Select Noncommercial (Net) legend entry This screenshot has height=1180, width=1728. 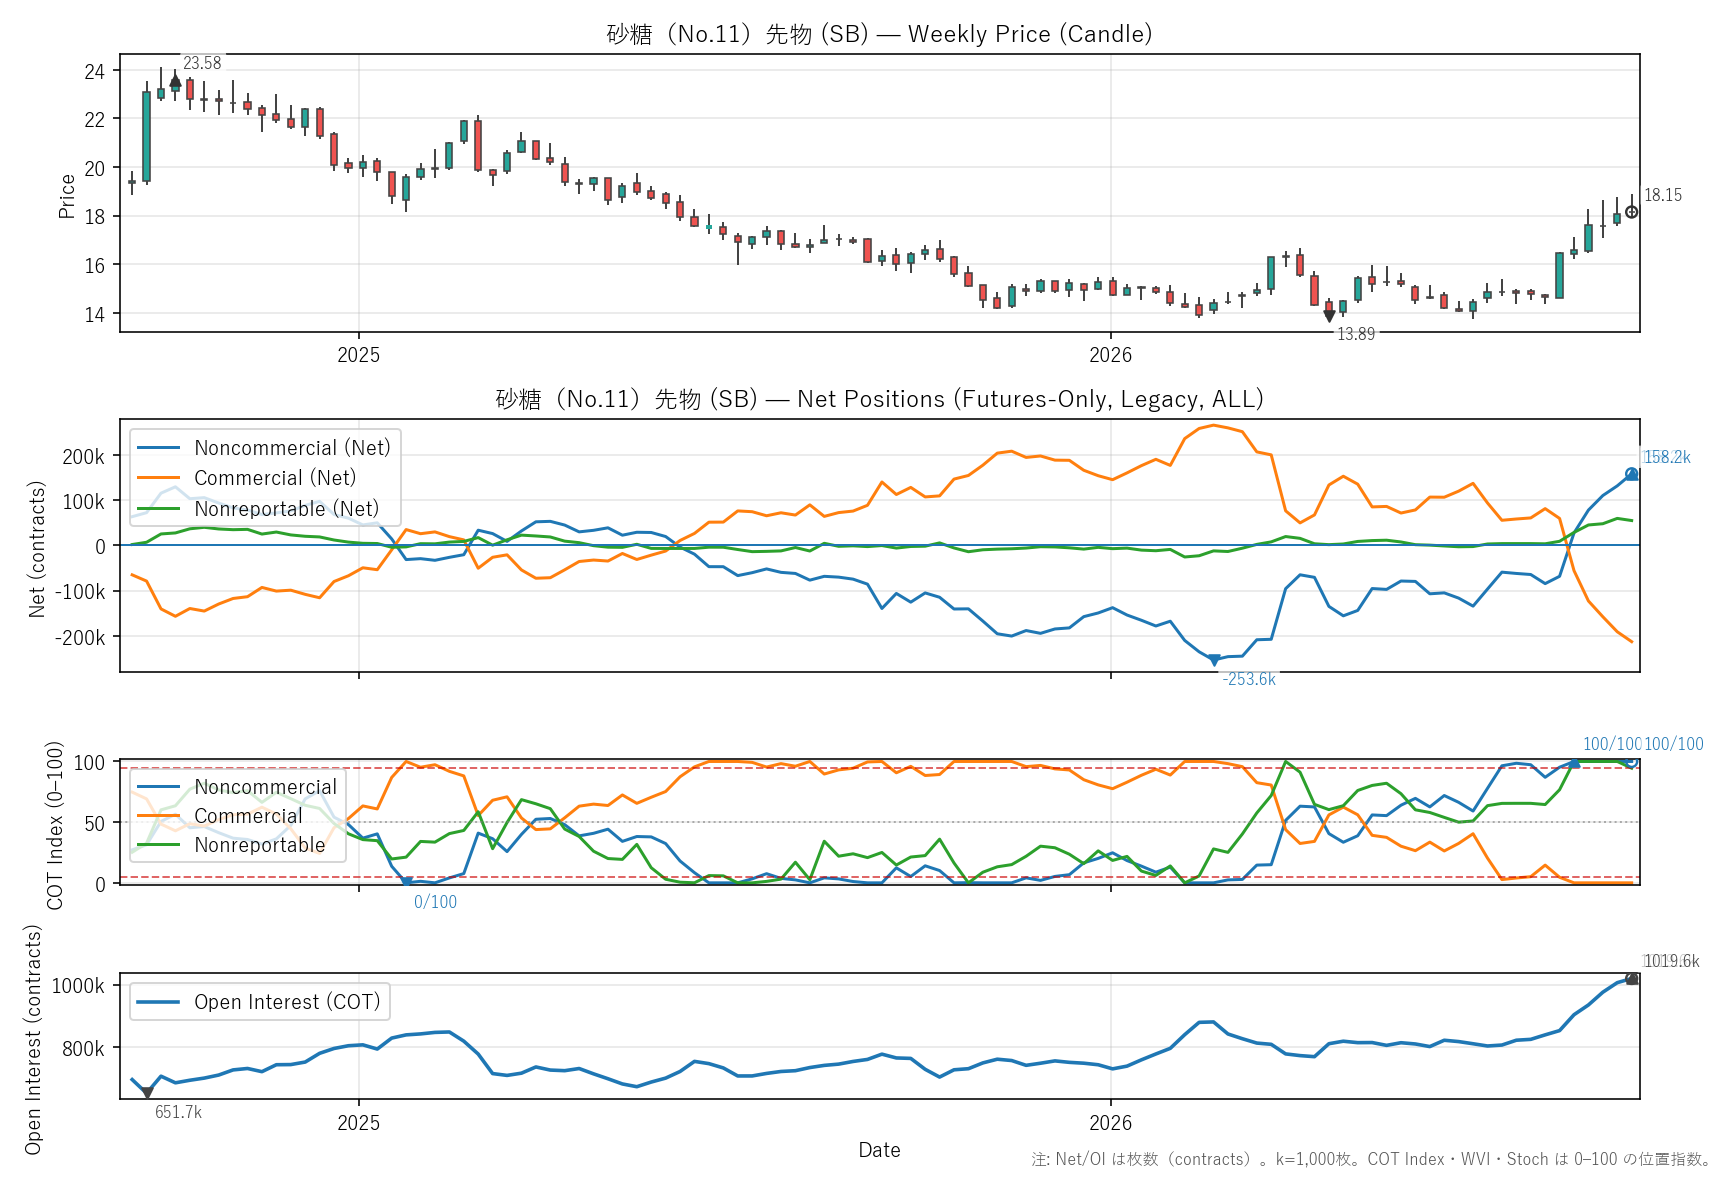tap(264, 448)
